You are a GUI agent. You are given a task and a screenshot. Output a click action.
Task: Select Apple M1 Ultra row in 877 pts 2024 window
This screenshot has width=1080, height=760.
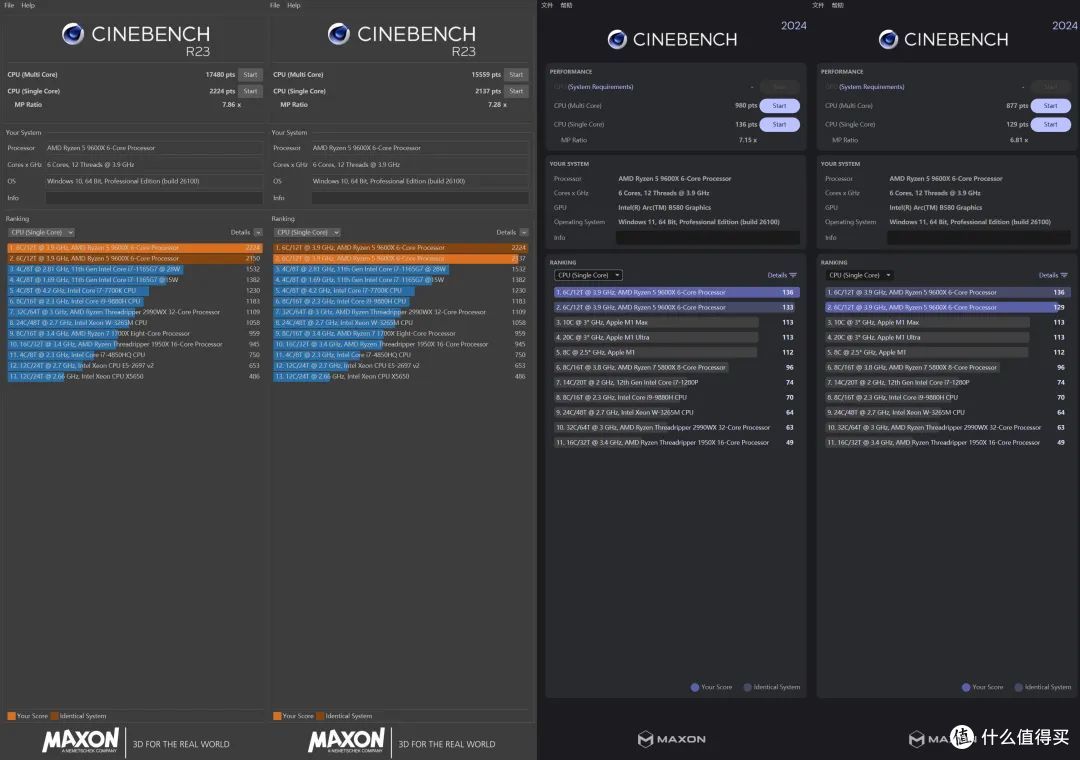click(x=948, y=338)
